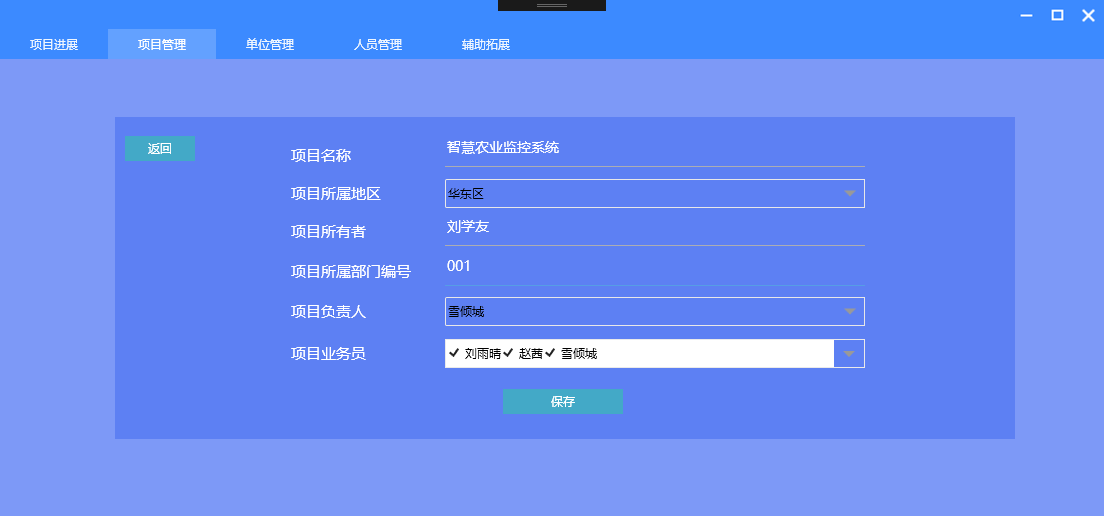The image size is (1104, 516).
Task: Click the 项目业务员 label
Action: 328,353
